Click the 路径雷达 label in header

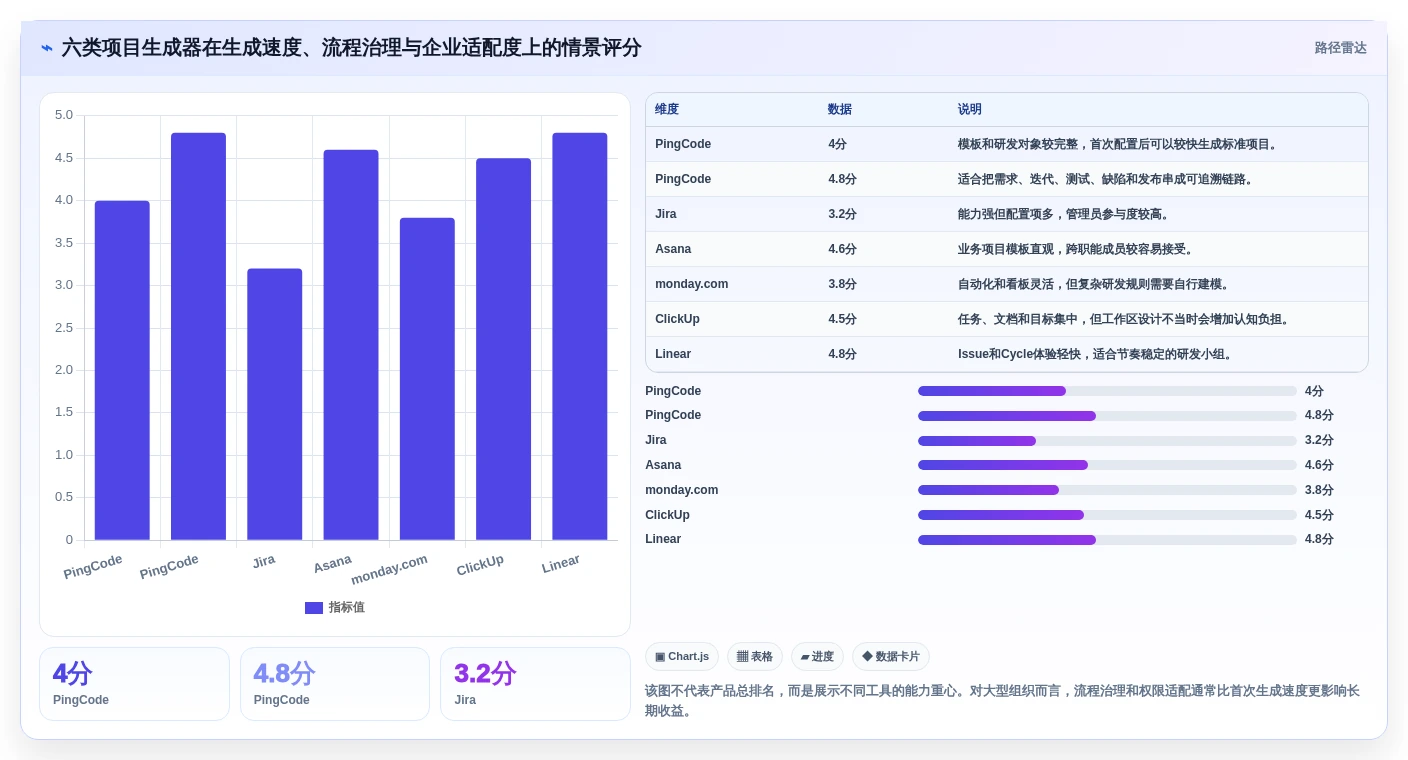point(1340,48)
